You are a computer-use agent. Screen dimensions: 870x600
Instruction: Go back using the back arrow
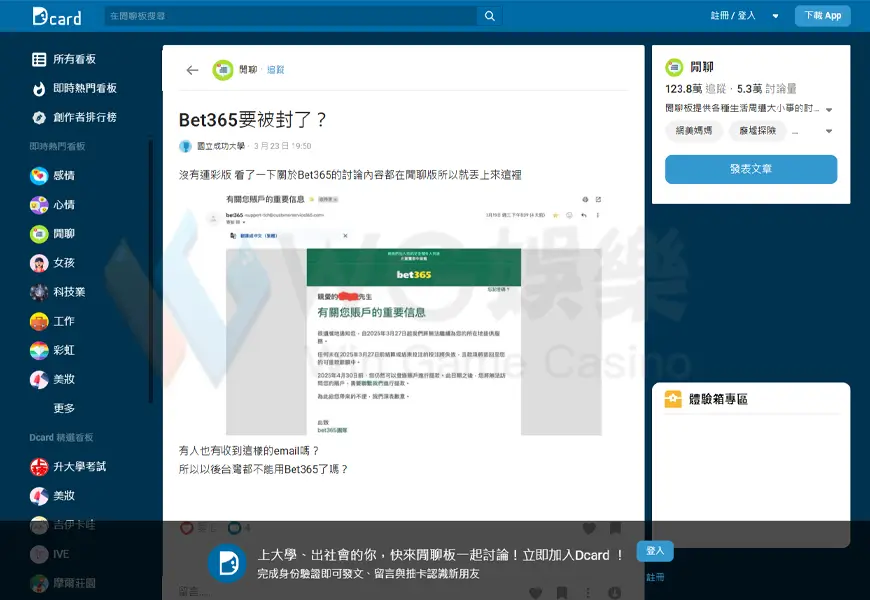pos(192,70)
